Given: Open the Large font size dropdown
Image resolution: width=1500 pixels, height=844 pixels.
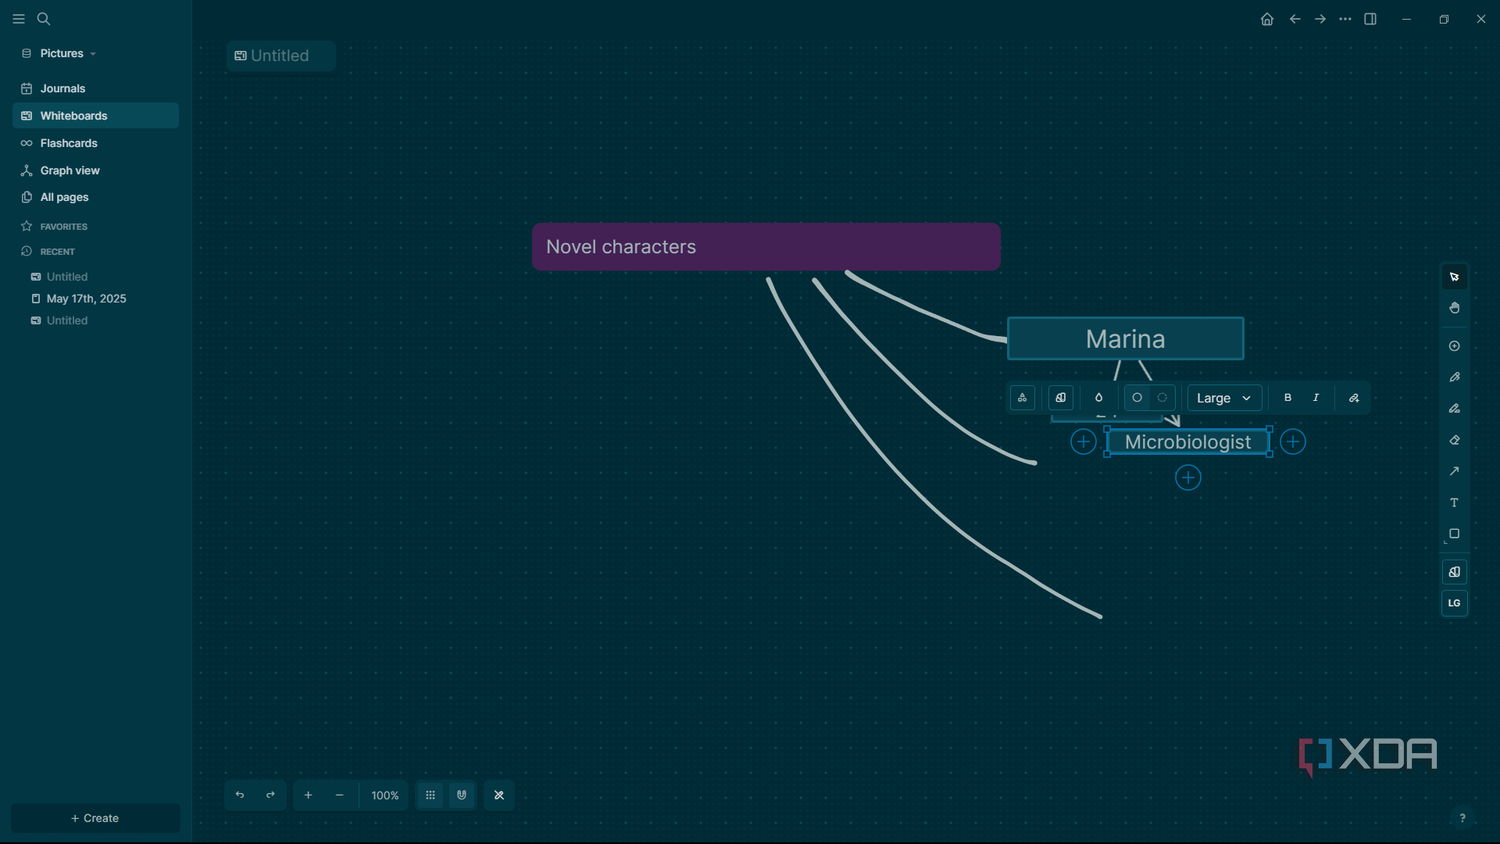Looking at the screenshot, I should tap(1224, 398).
